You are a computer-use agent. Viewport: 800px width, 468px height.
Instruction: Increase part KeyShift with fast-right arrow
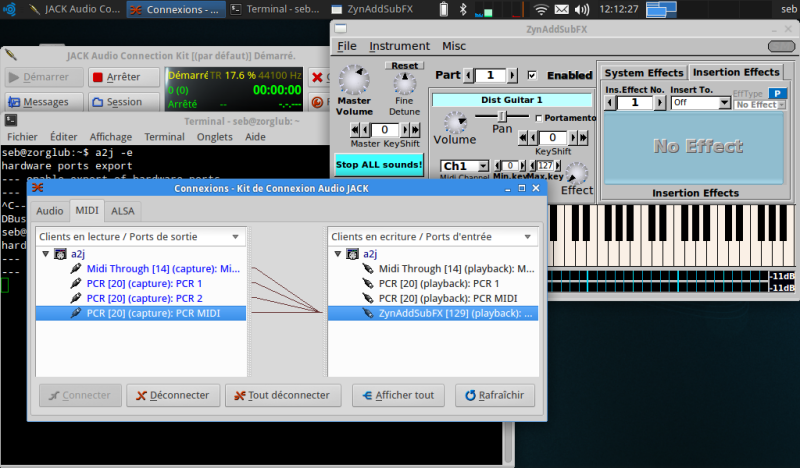tap(583, 138)
